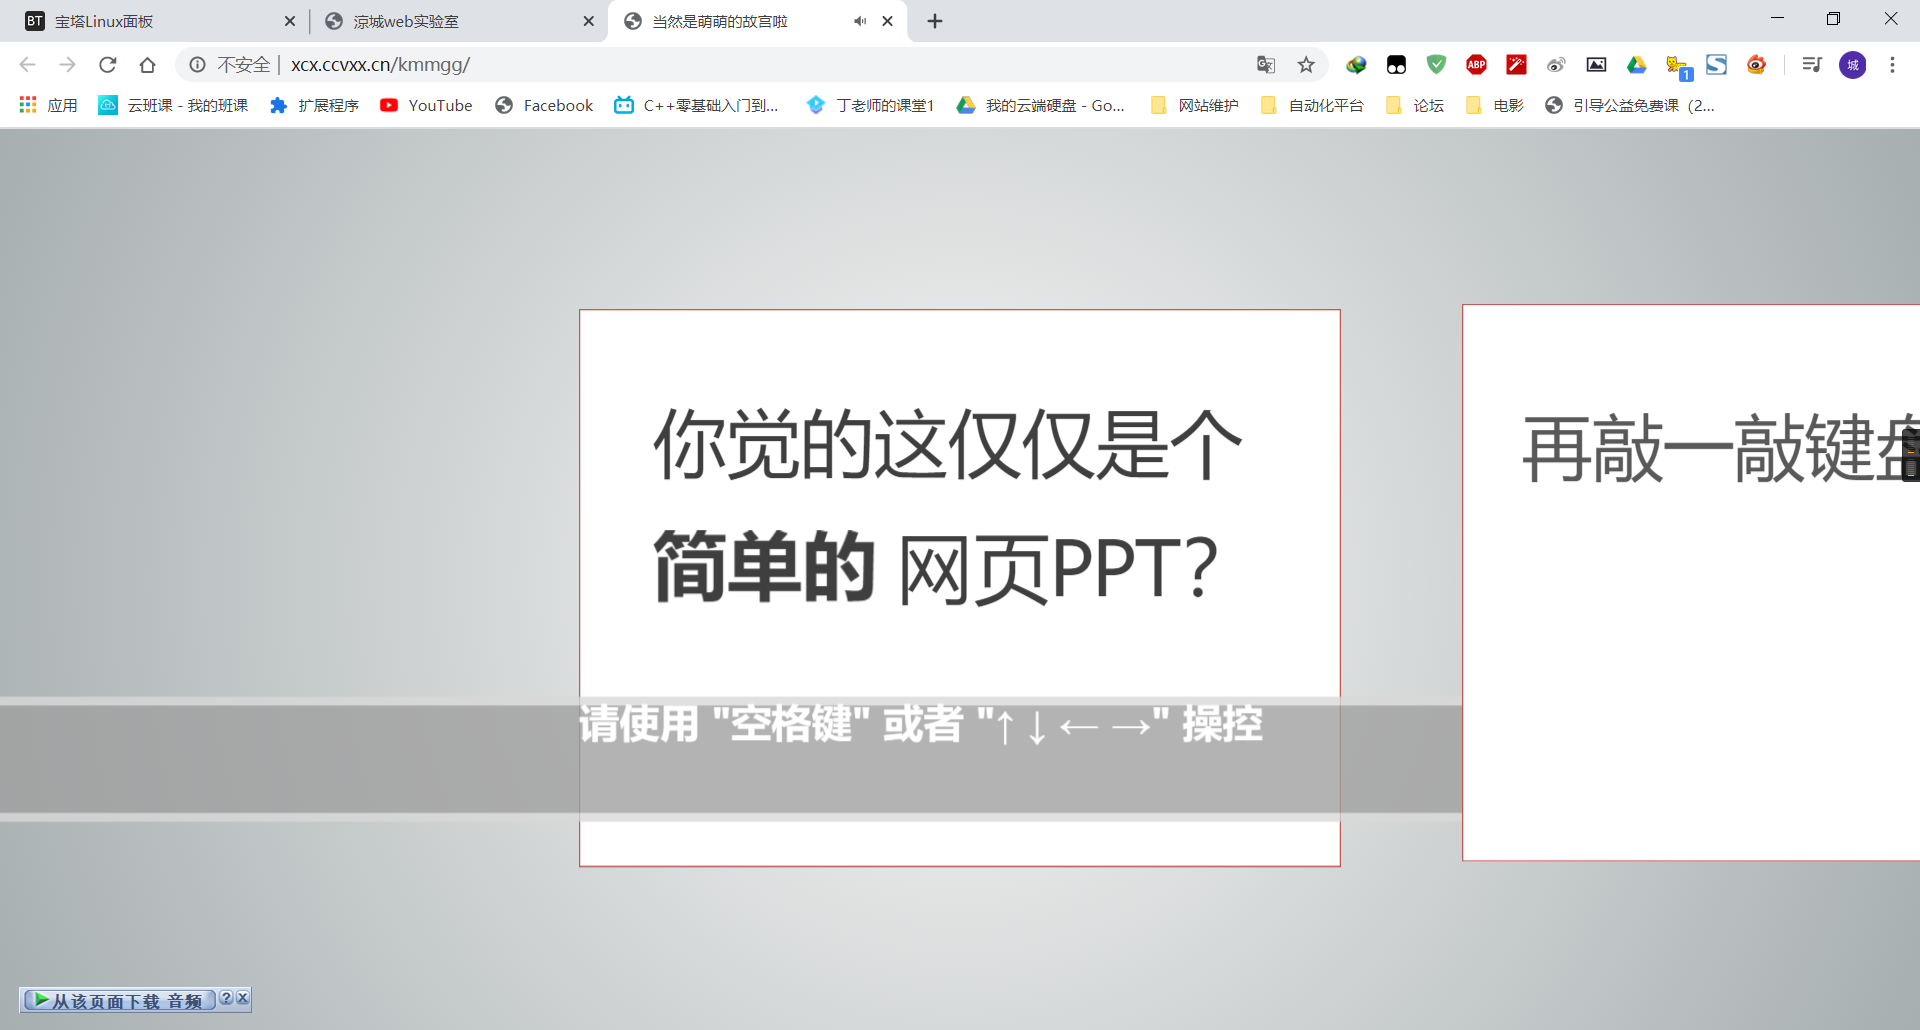Click the cat extension icon with badge 1
Screen dimensions: 1920x1030
(1677, 65)
